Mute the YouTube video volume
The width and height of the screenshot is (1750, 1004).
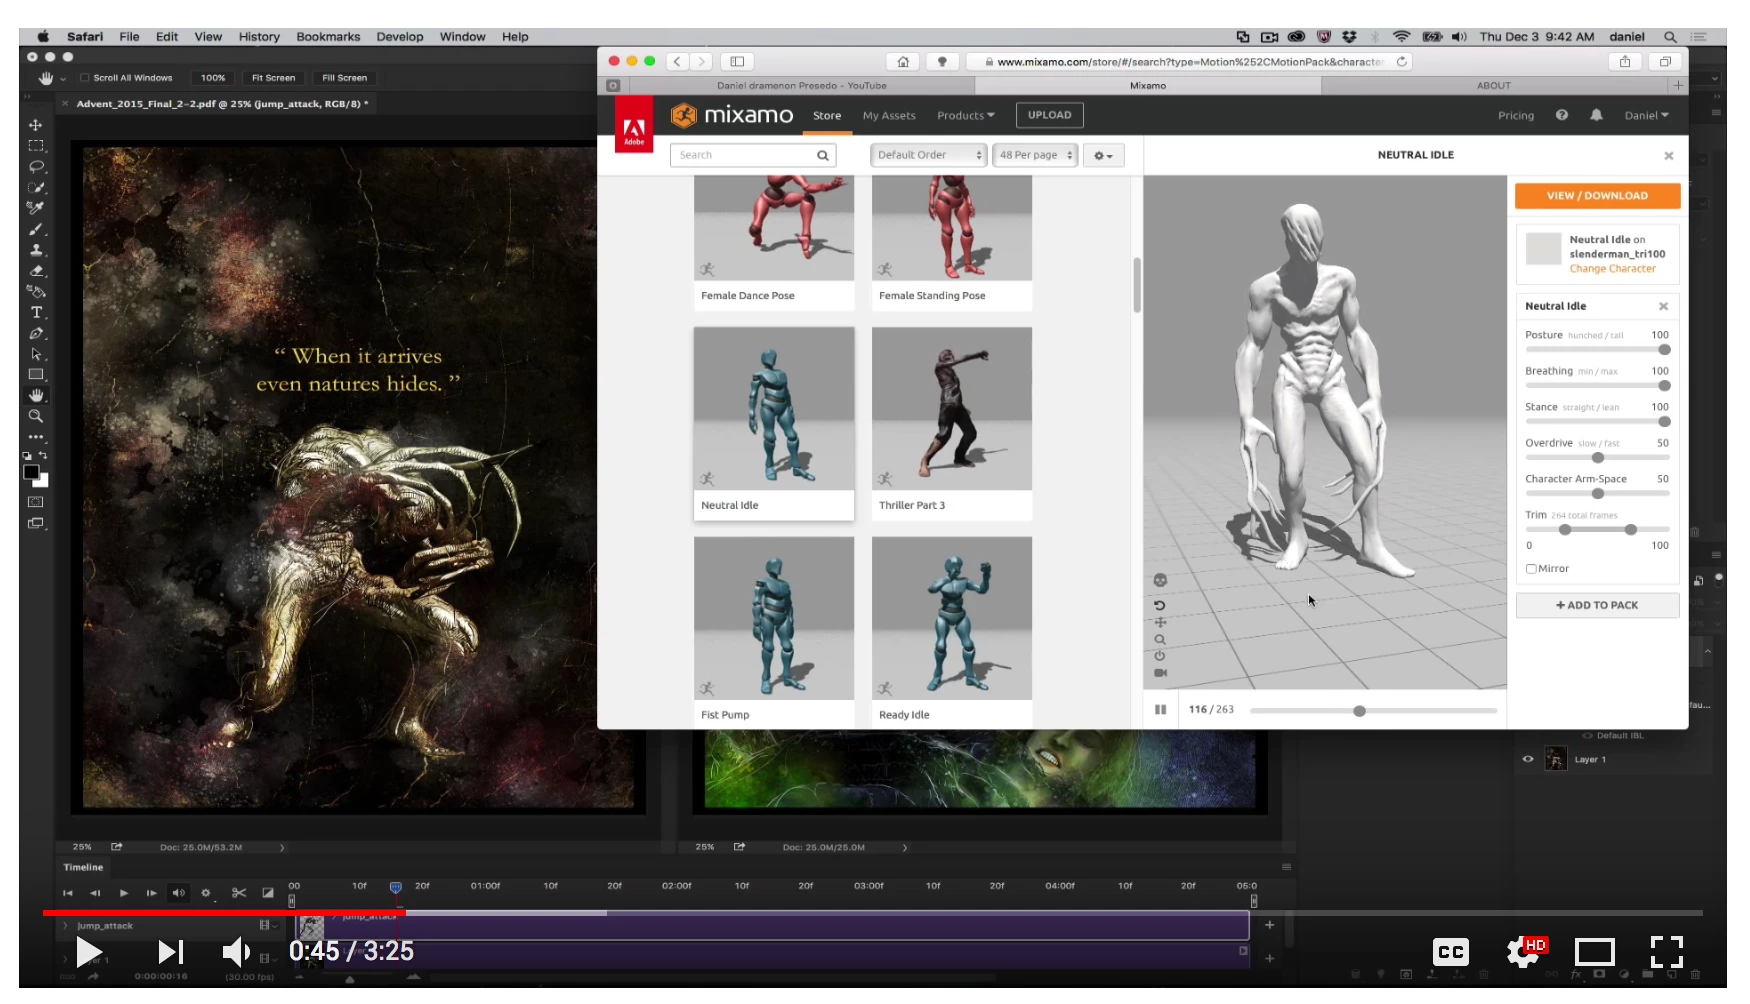click(236, 952)
